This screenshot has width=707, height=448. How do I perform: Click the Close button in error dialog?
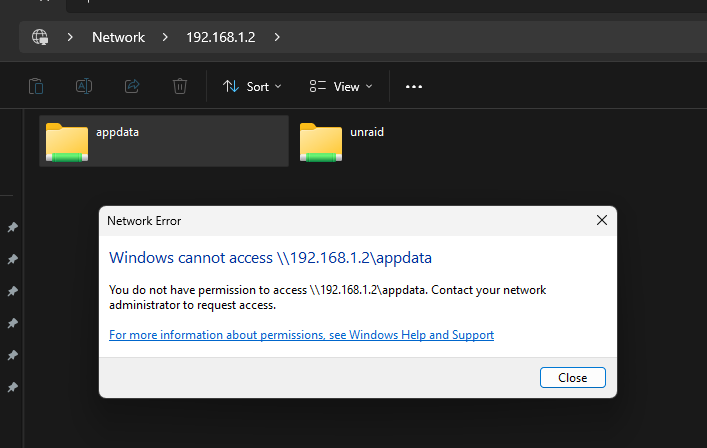[x=573, y=378]
